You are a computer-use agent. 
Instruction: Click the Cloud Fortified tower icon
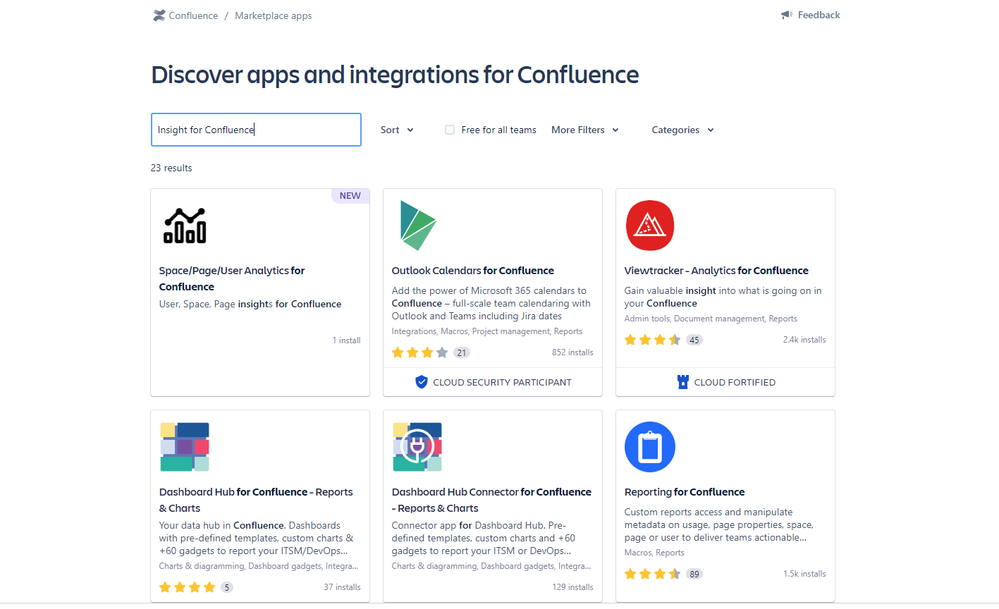click(x=683, y=382)
